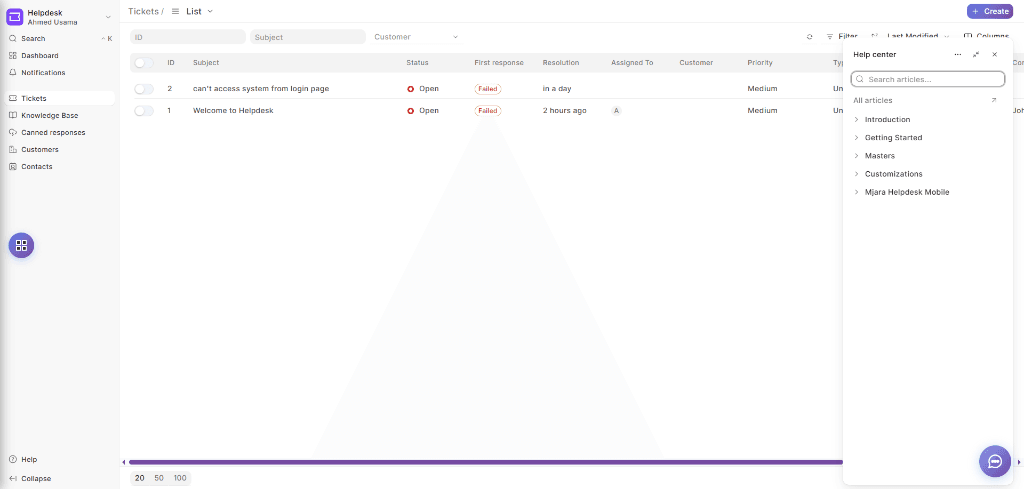
Task: Click the sidebar search magnifier icon
Action: coord(12,39)
